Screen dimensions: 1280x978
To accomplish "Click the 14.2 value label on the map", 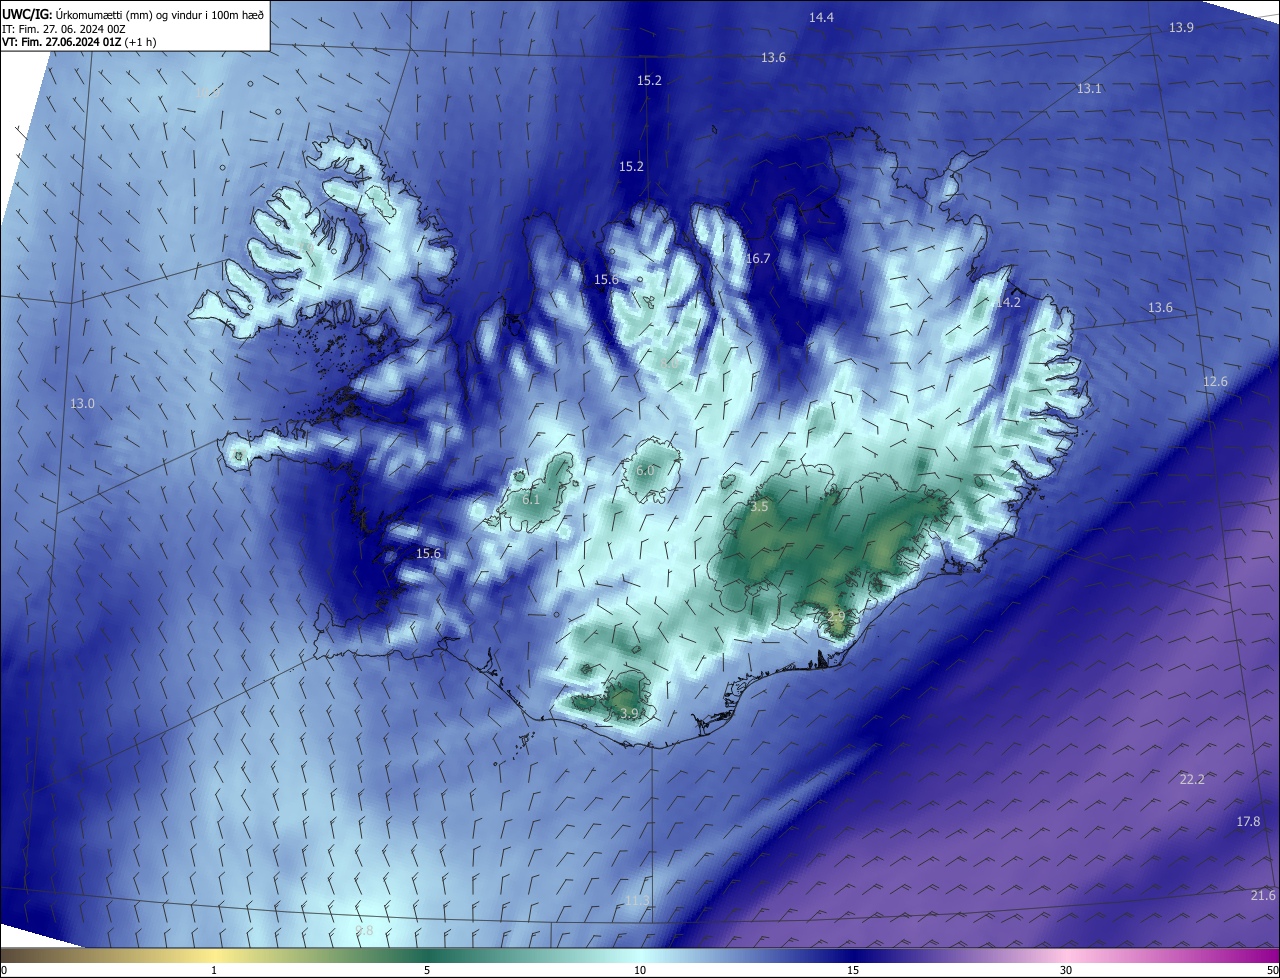I will (x=1008, y=303).
